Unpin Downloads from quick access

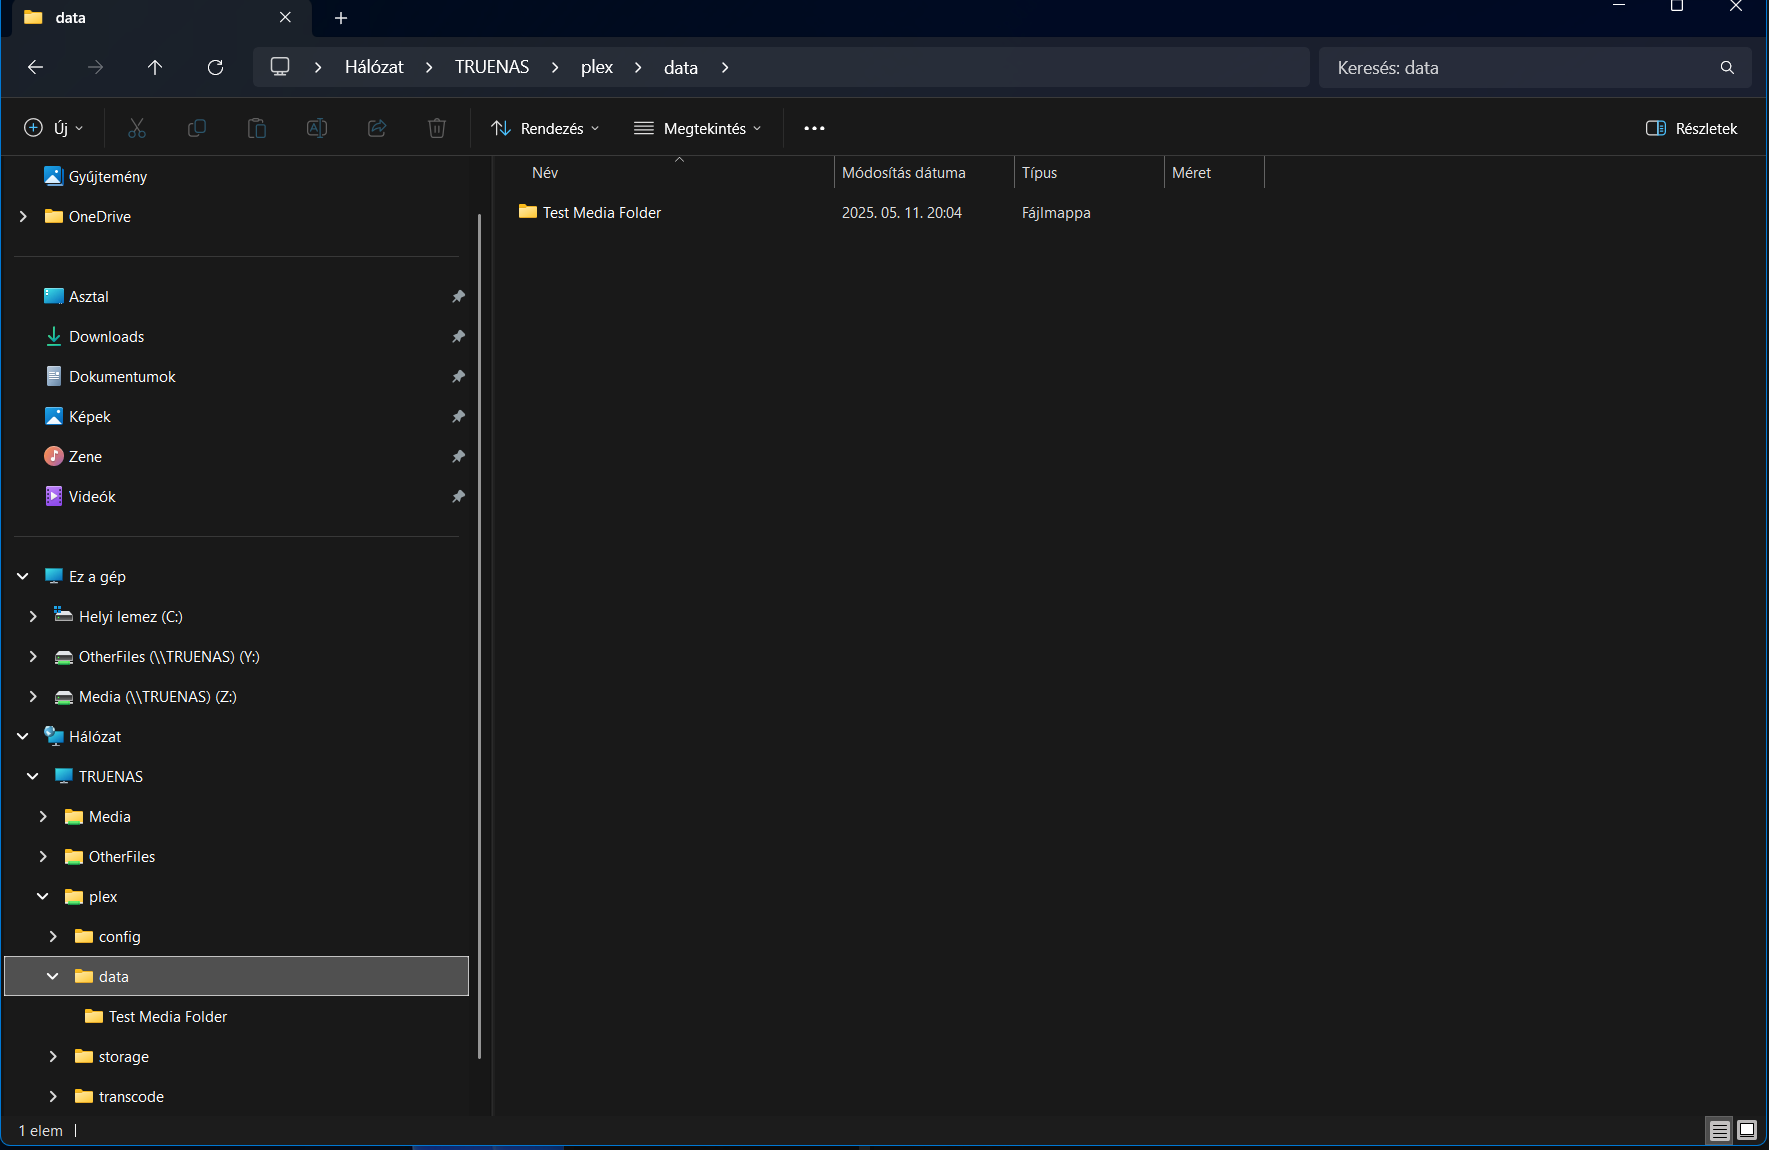tap(458, 336)
